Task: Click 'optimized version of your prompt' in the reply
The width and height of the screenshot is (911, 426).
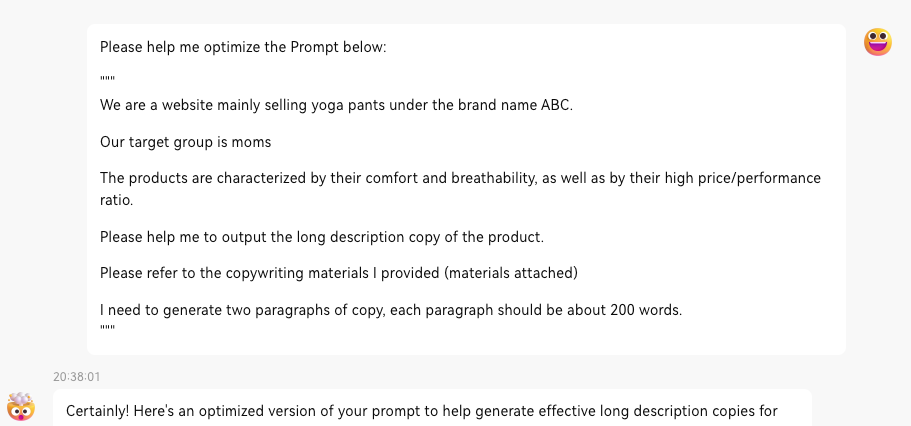Action: (x=304, y=412)
